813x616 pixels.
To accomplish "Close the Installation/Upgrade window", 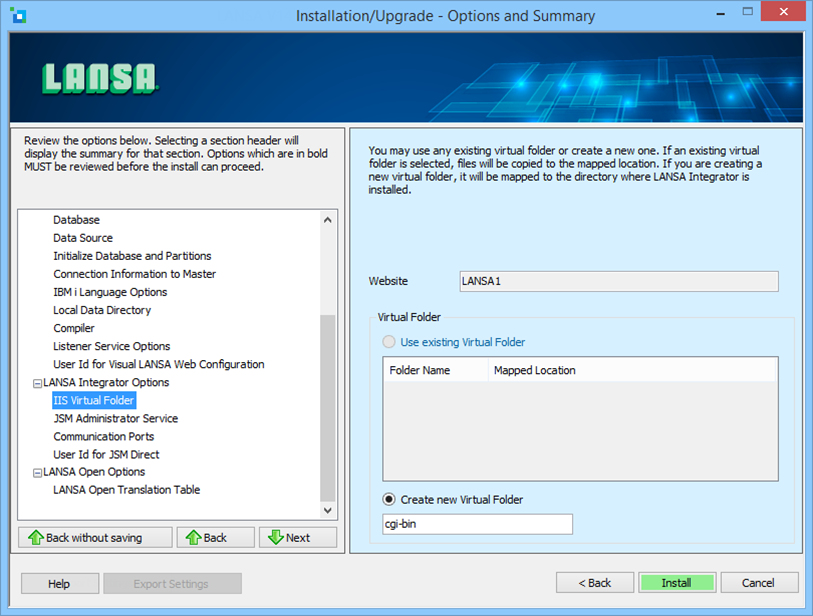I will click(783, 11).
